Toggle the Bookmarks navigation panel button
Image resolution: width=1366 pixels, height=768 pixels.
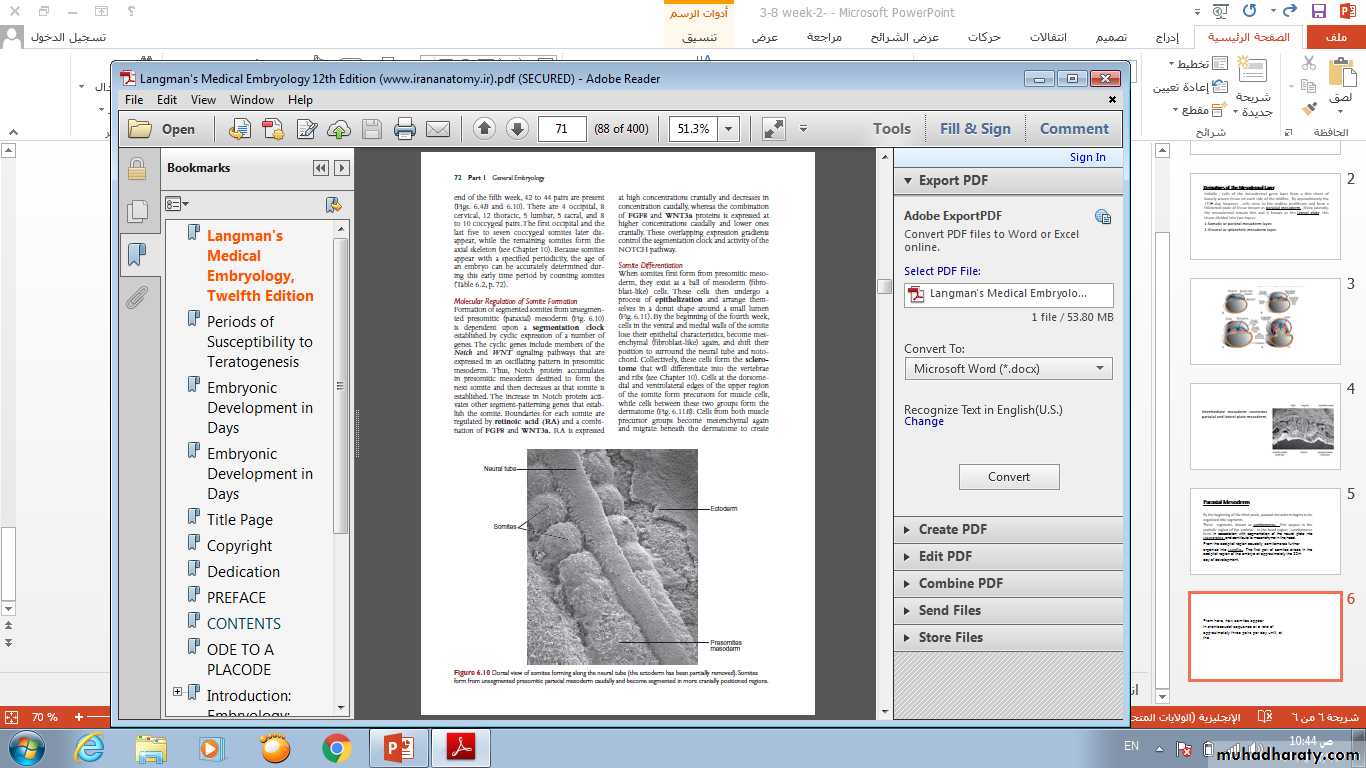tap(137, 254)
